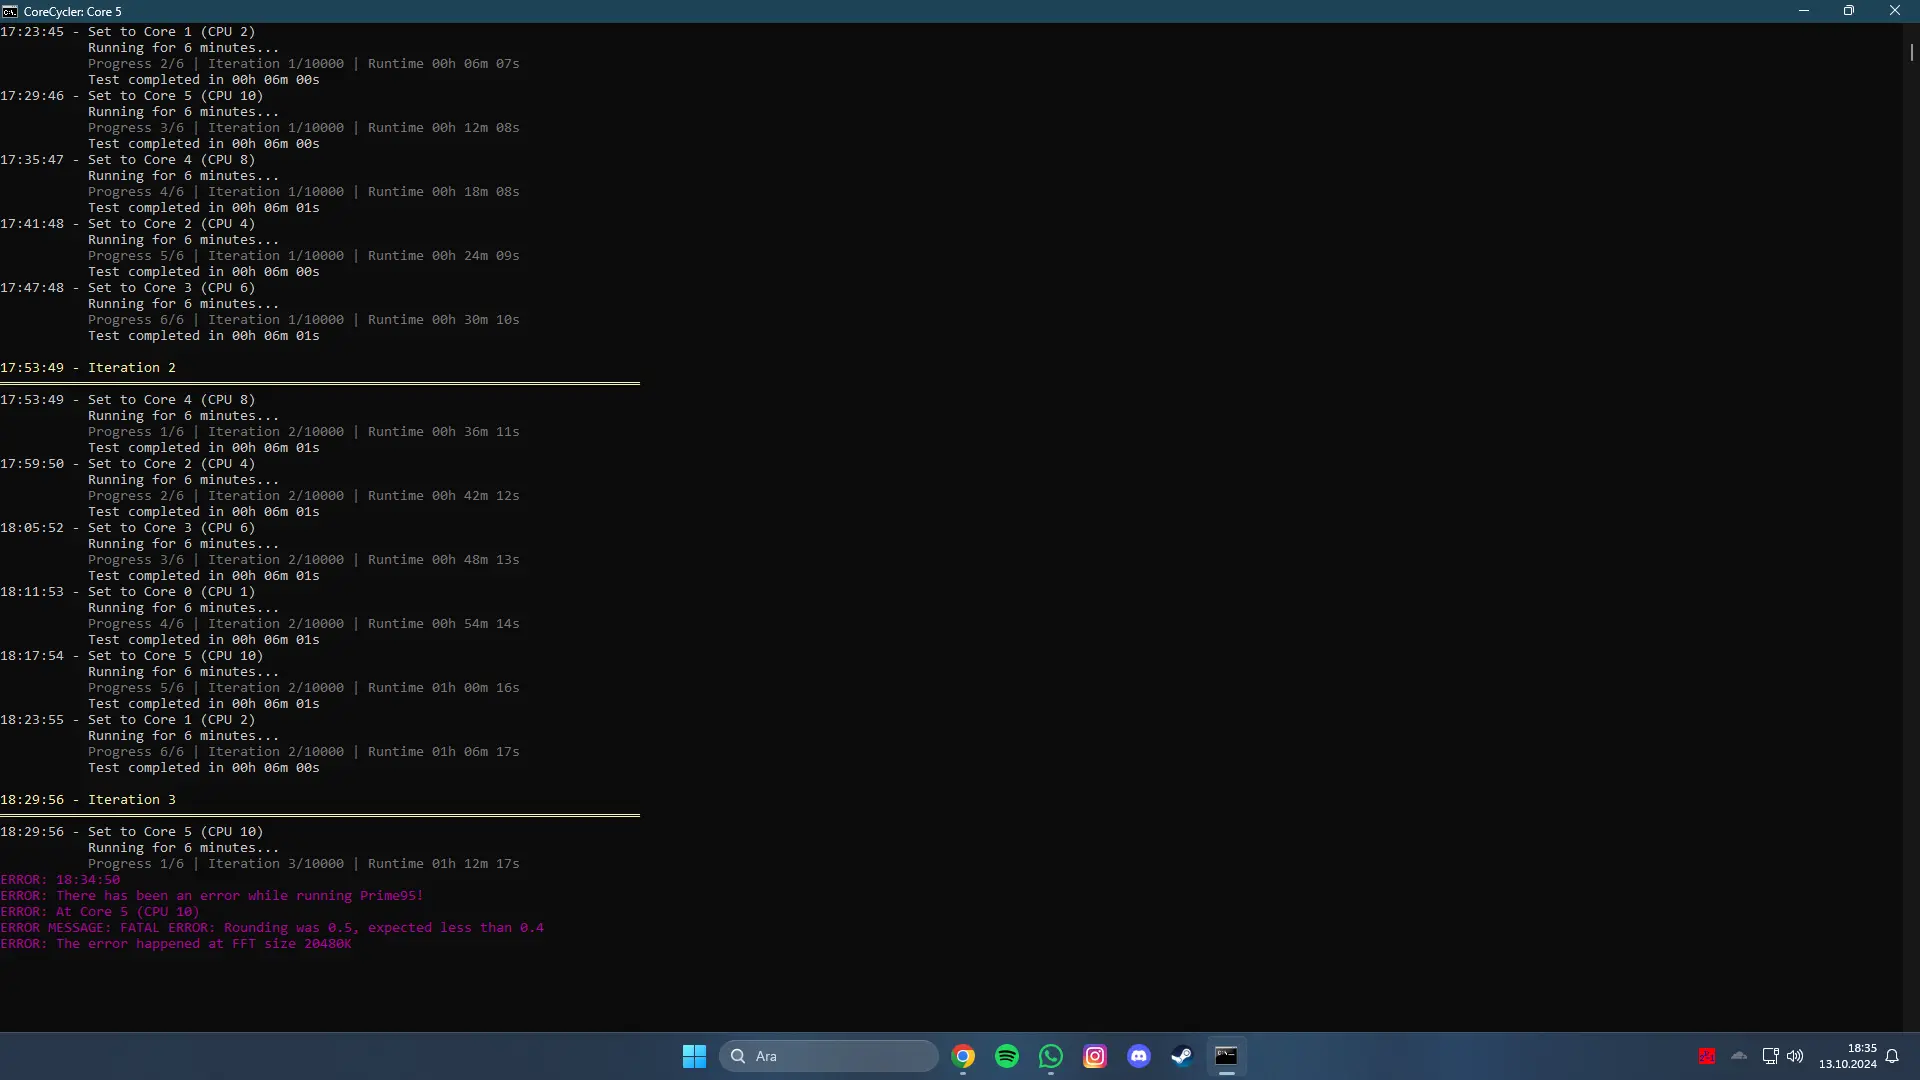
Task: Click the '17:53:49 - Set to Core 4' line
Action: (x=128, y=400)
